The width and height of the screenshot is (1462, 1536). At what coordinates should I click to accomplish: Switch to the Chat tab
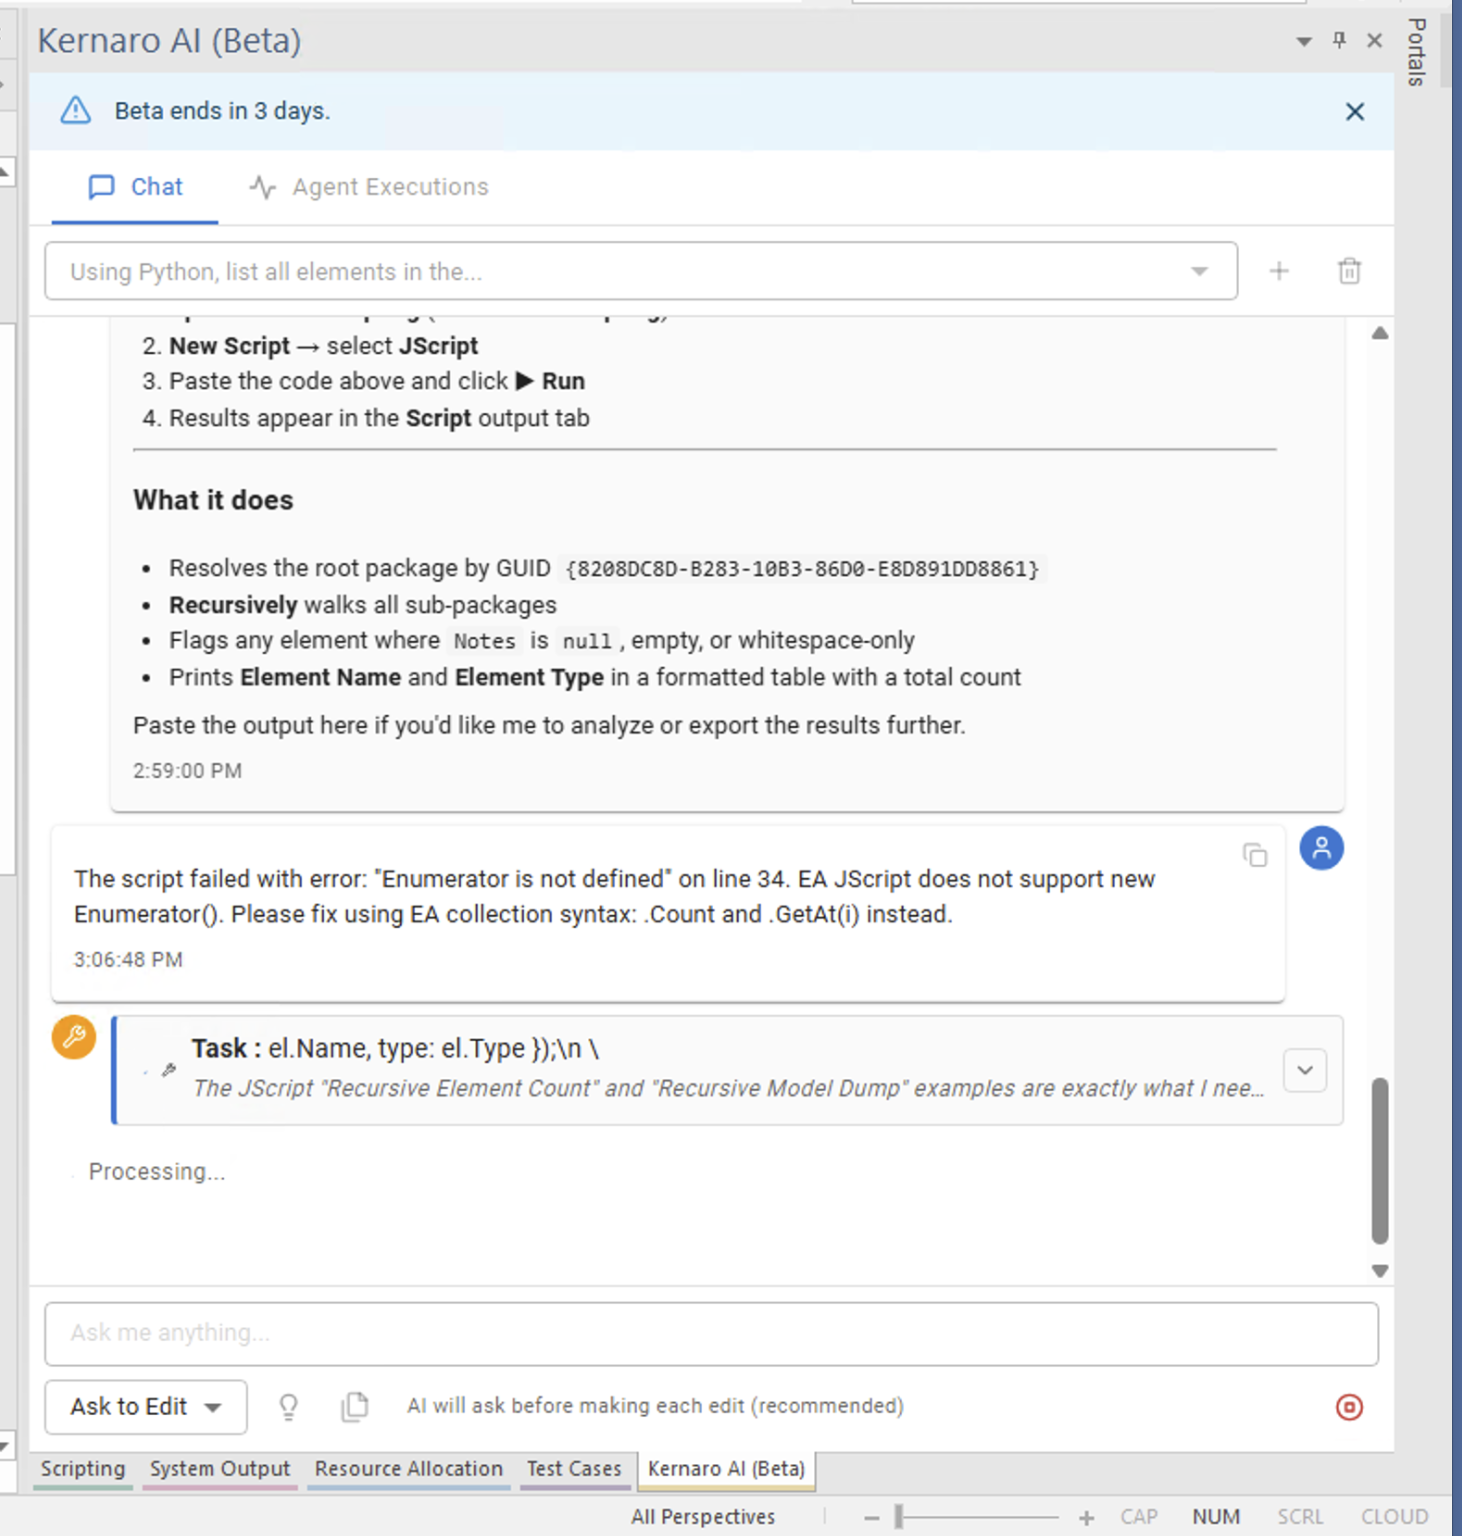tap(135, 187)
